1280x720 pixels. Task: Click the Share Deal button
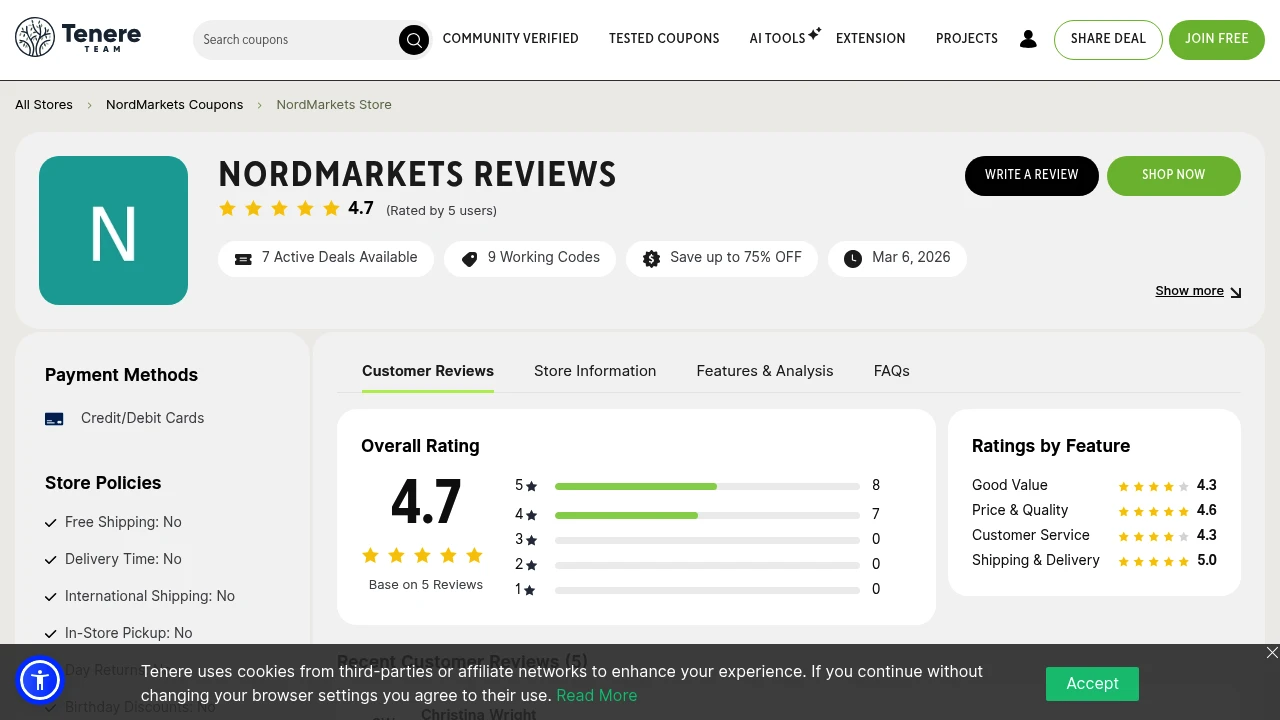click(1108, 39)
